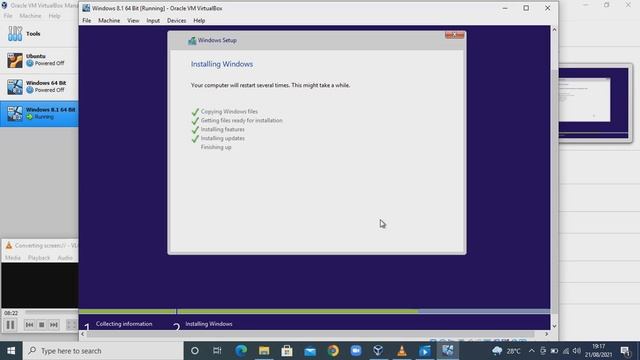640x360 pixels.
Task: Launch Google Chrome from taskbar
Action: click(x=333, y=351)
